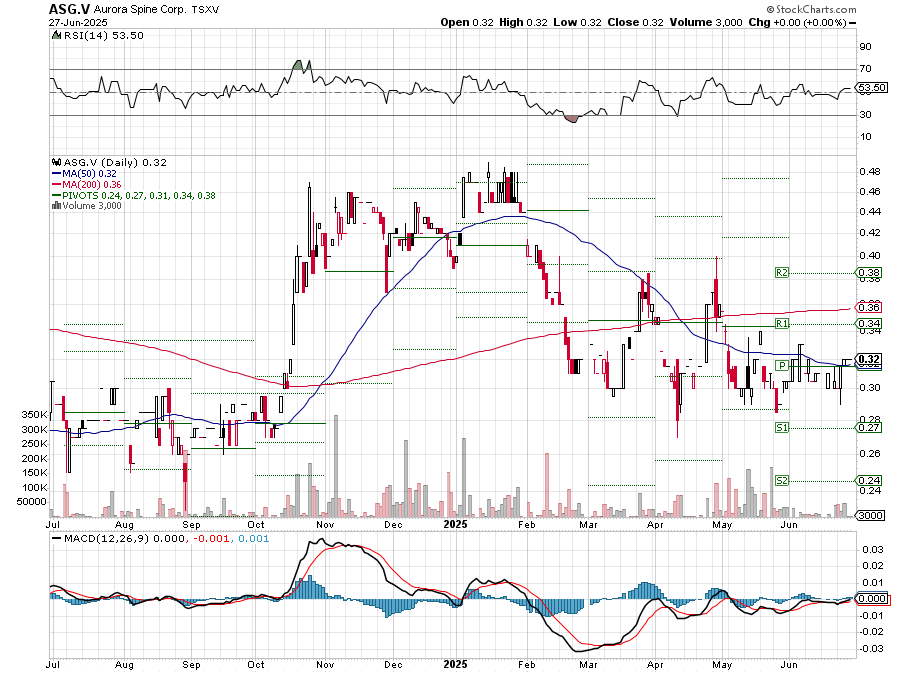Click the 27-Jun-2025 date label
Viewport: 900px width, 673px height.
click(78, 22)
